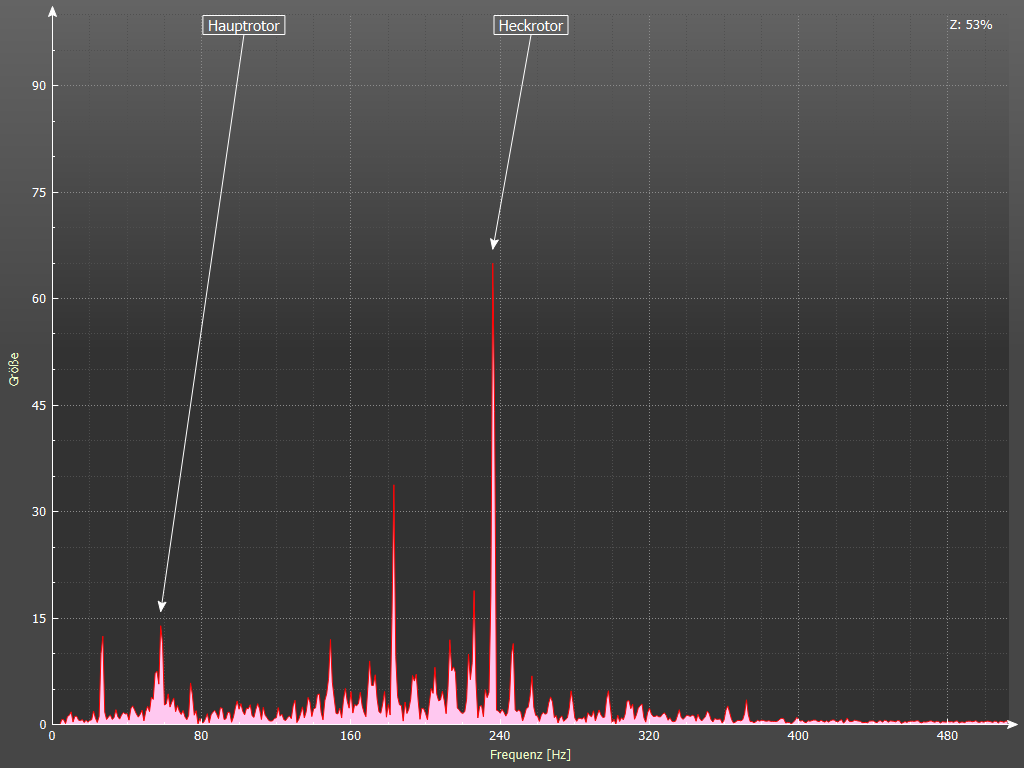The width and height of the screenshot is (1024, 768).
Task: Click the 45 tick on Größe axis
Action: 39,405
